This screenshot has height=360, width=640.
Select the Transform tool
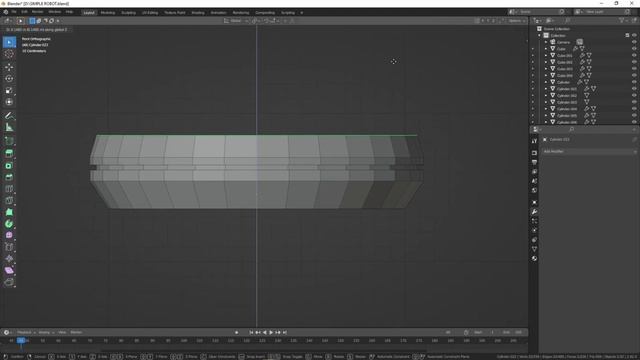[x=9, y=102]
